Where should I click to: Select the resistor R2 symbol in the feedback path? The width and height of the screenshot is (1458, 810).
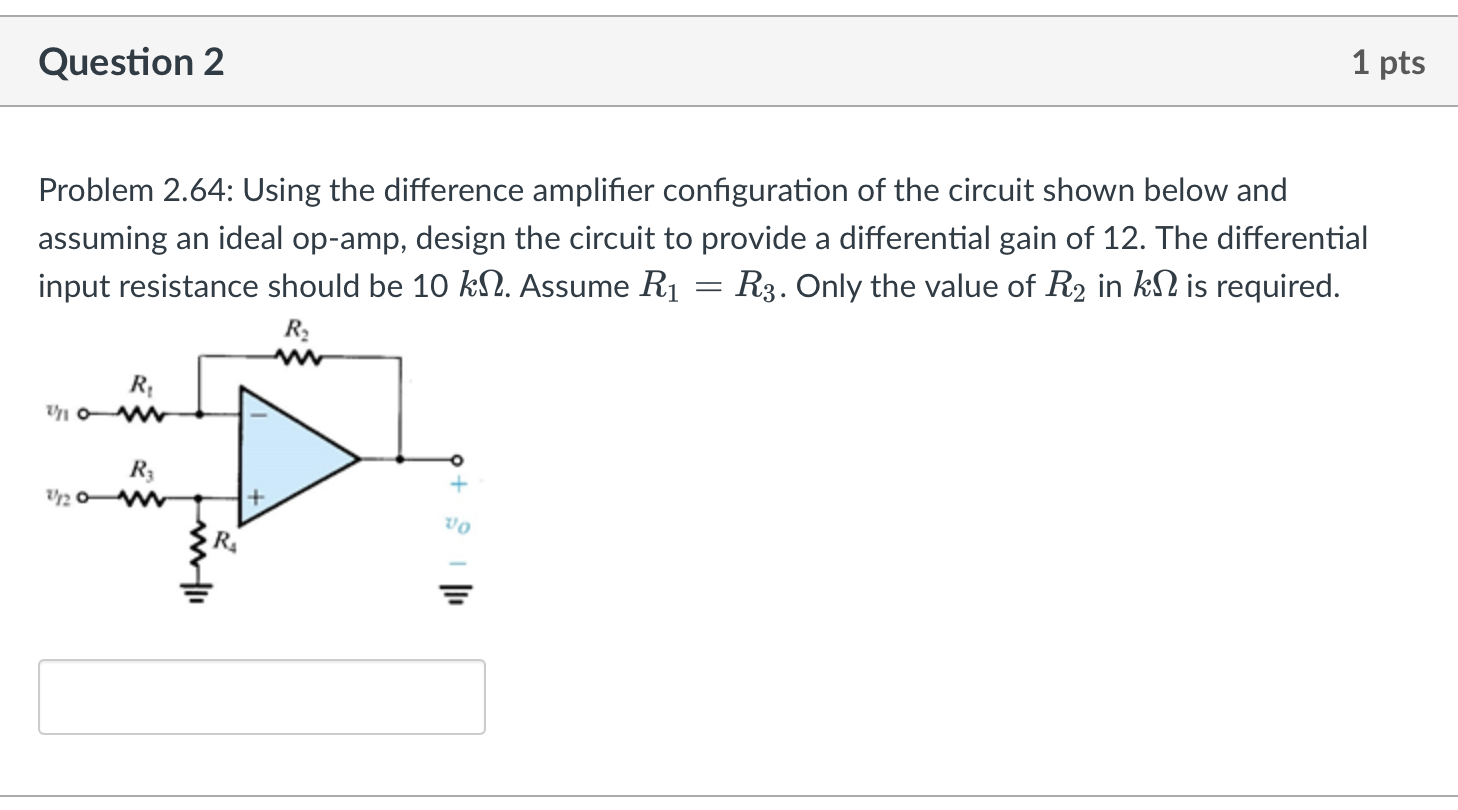[298, 357]
